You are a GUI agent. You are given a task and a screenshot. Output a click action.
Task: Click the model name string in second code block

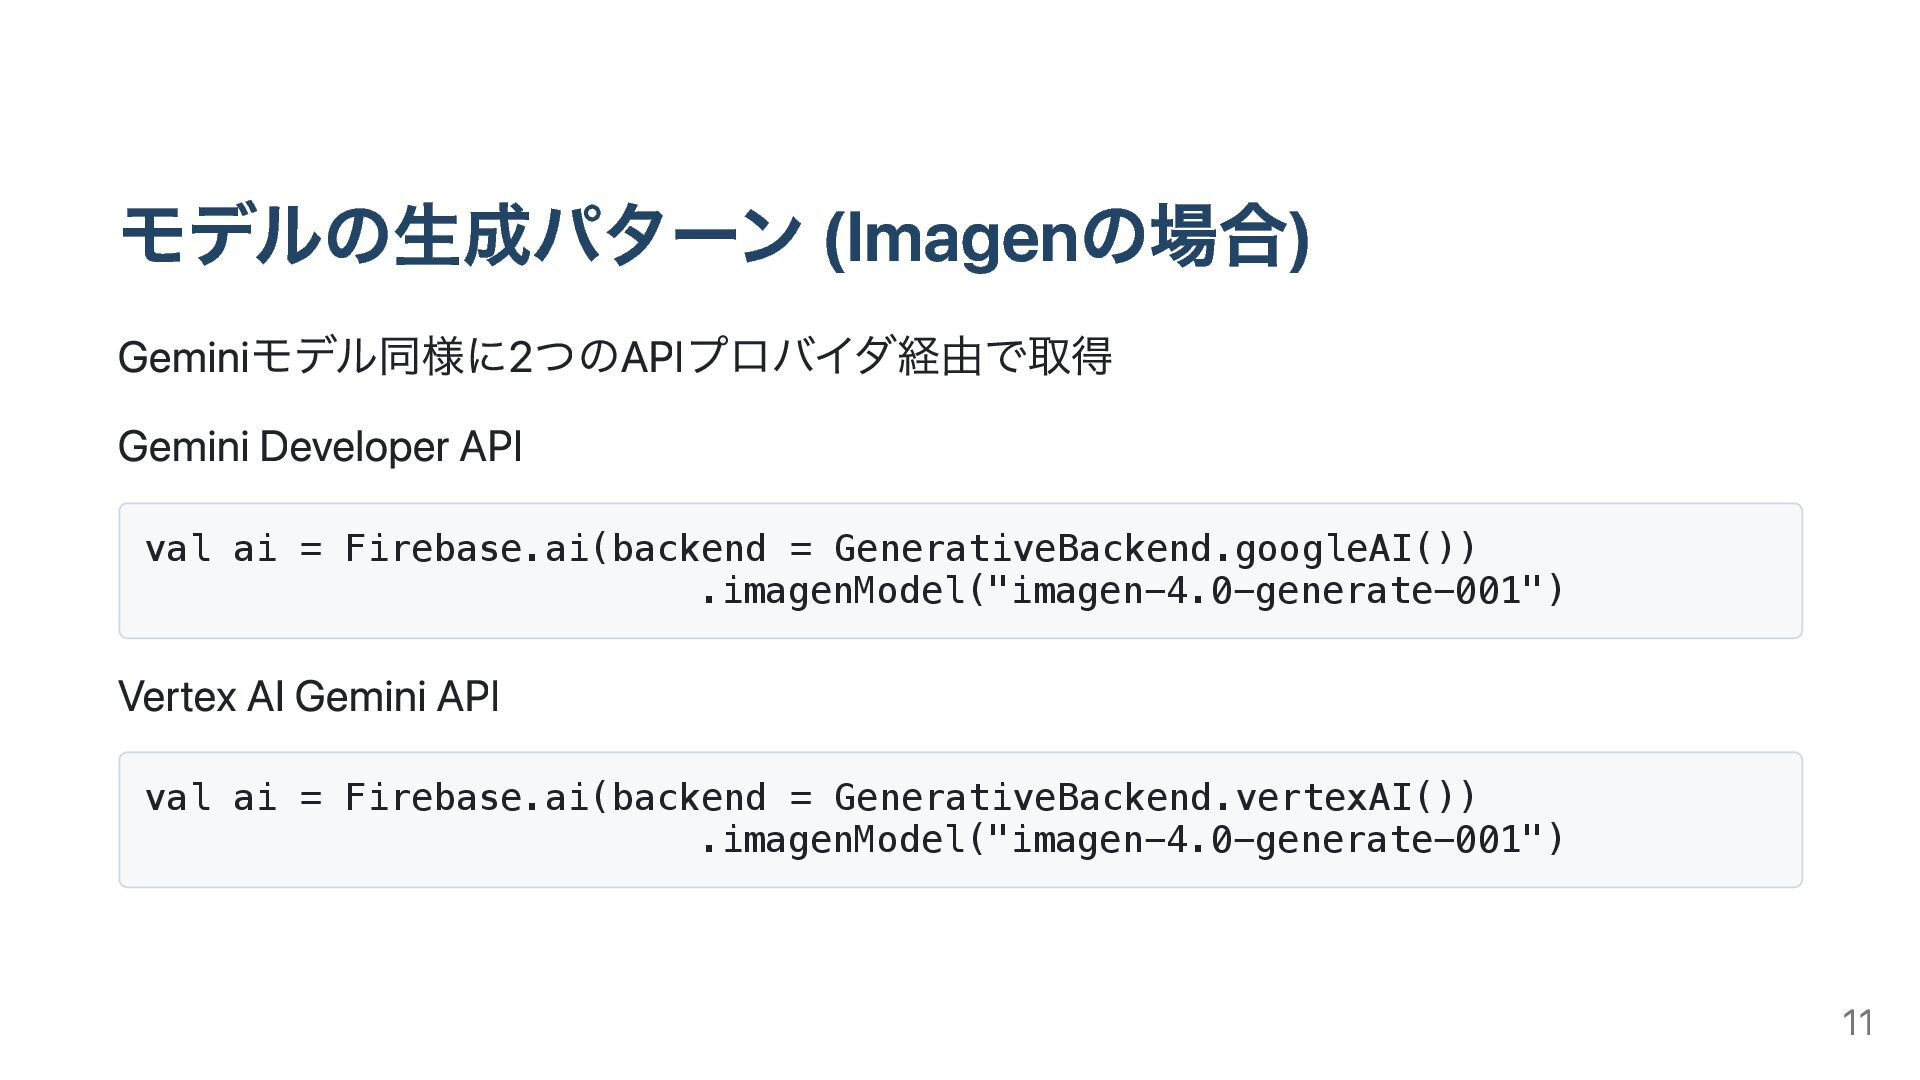coord(1265,840)
